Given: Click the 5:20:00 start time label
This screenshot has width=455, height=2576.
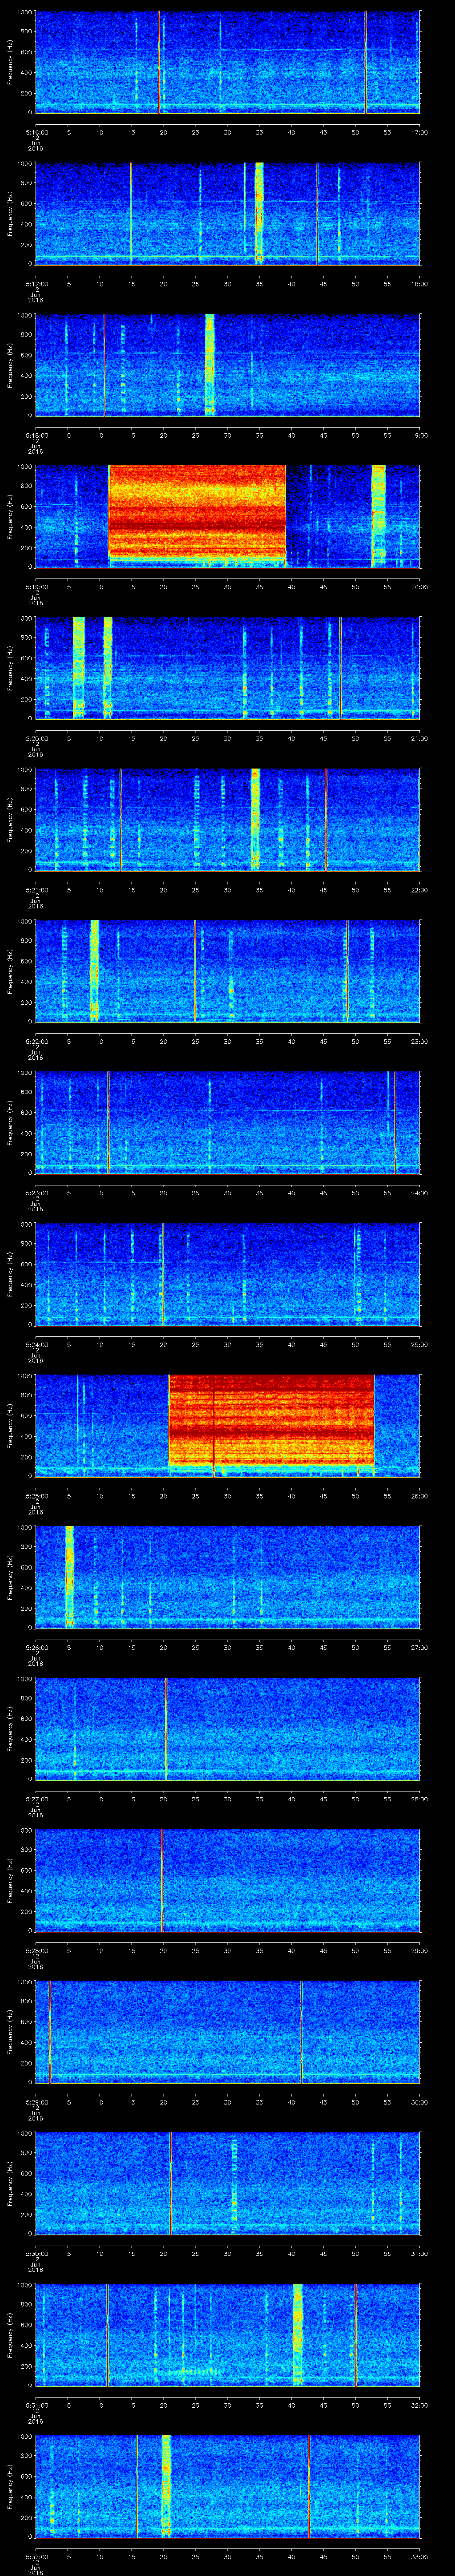Looking at the screenshot, I should [36, 738].
